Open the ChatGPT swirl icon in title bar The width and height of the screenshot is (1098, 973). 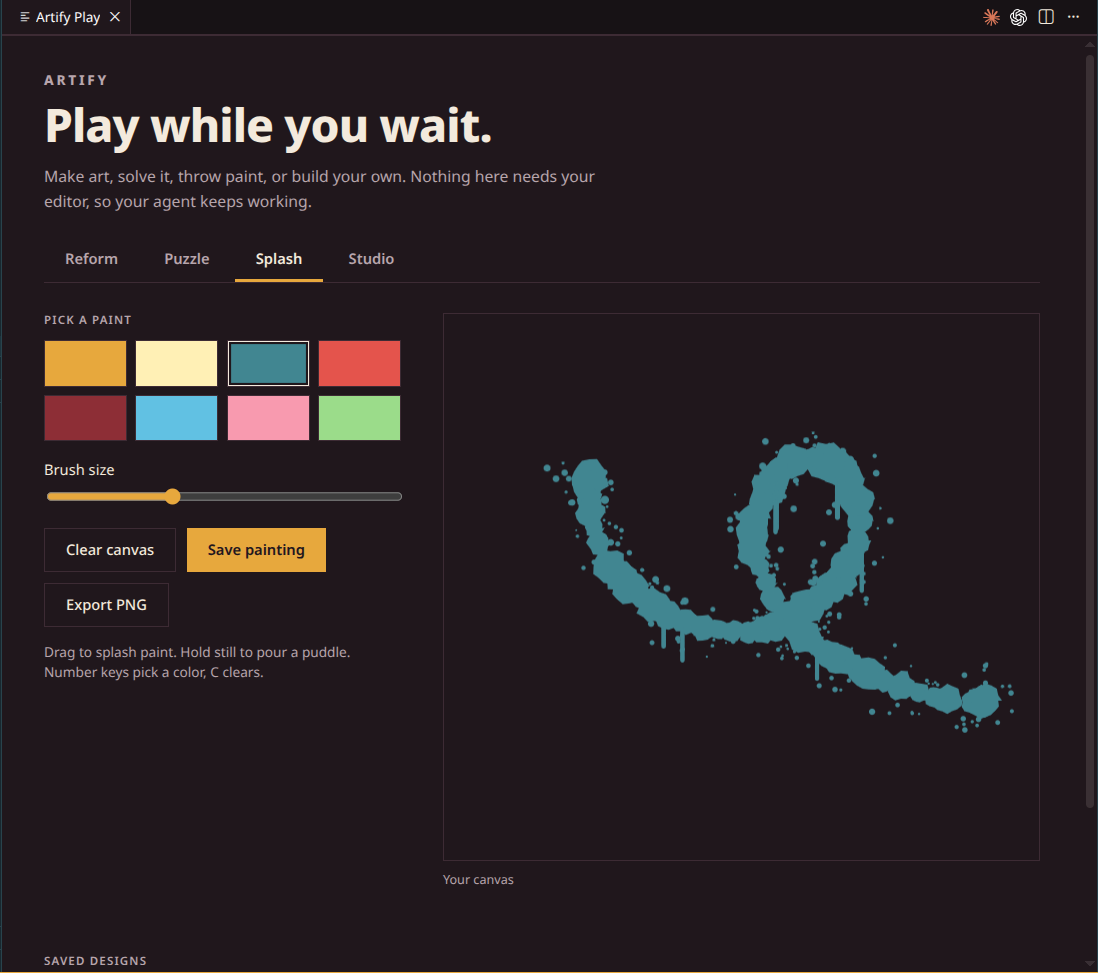[x=1018, y=18]
